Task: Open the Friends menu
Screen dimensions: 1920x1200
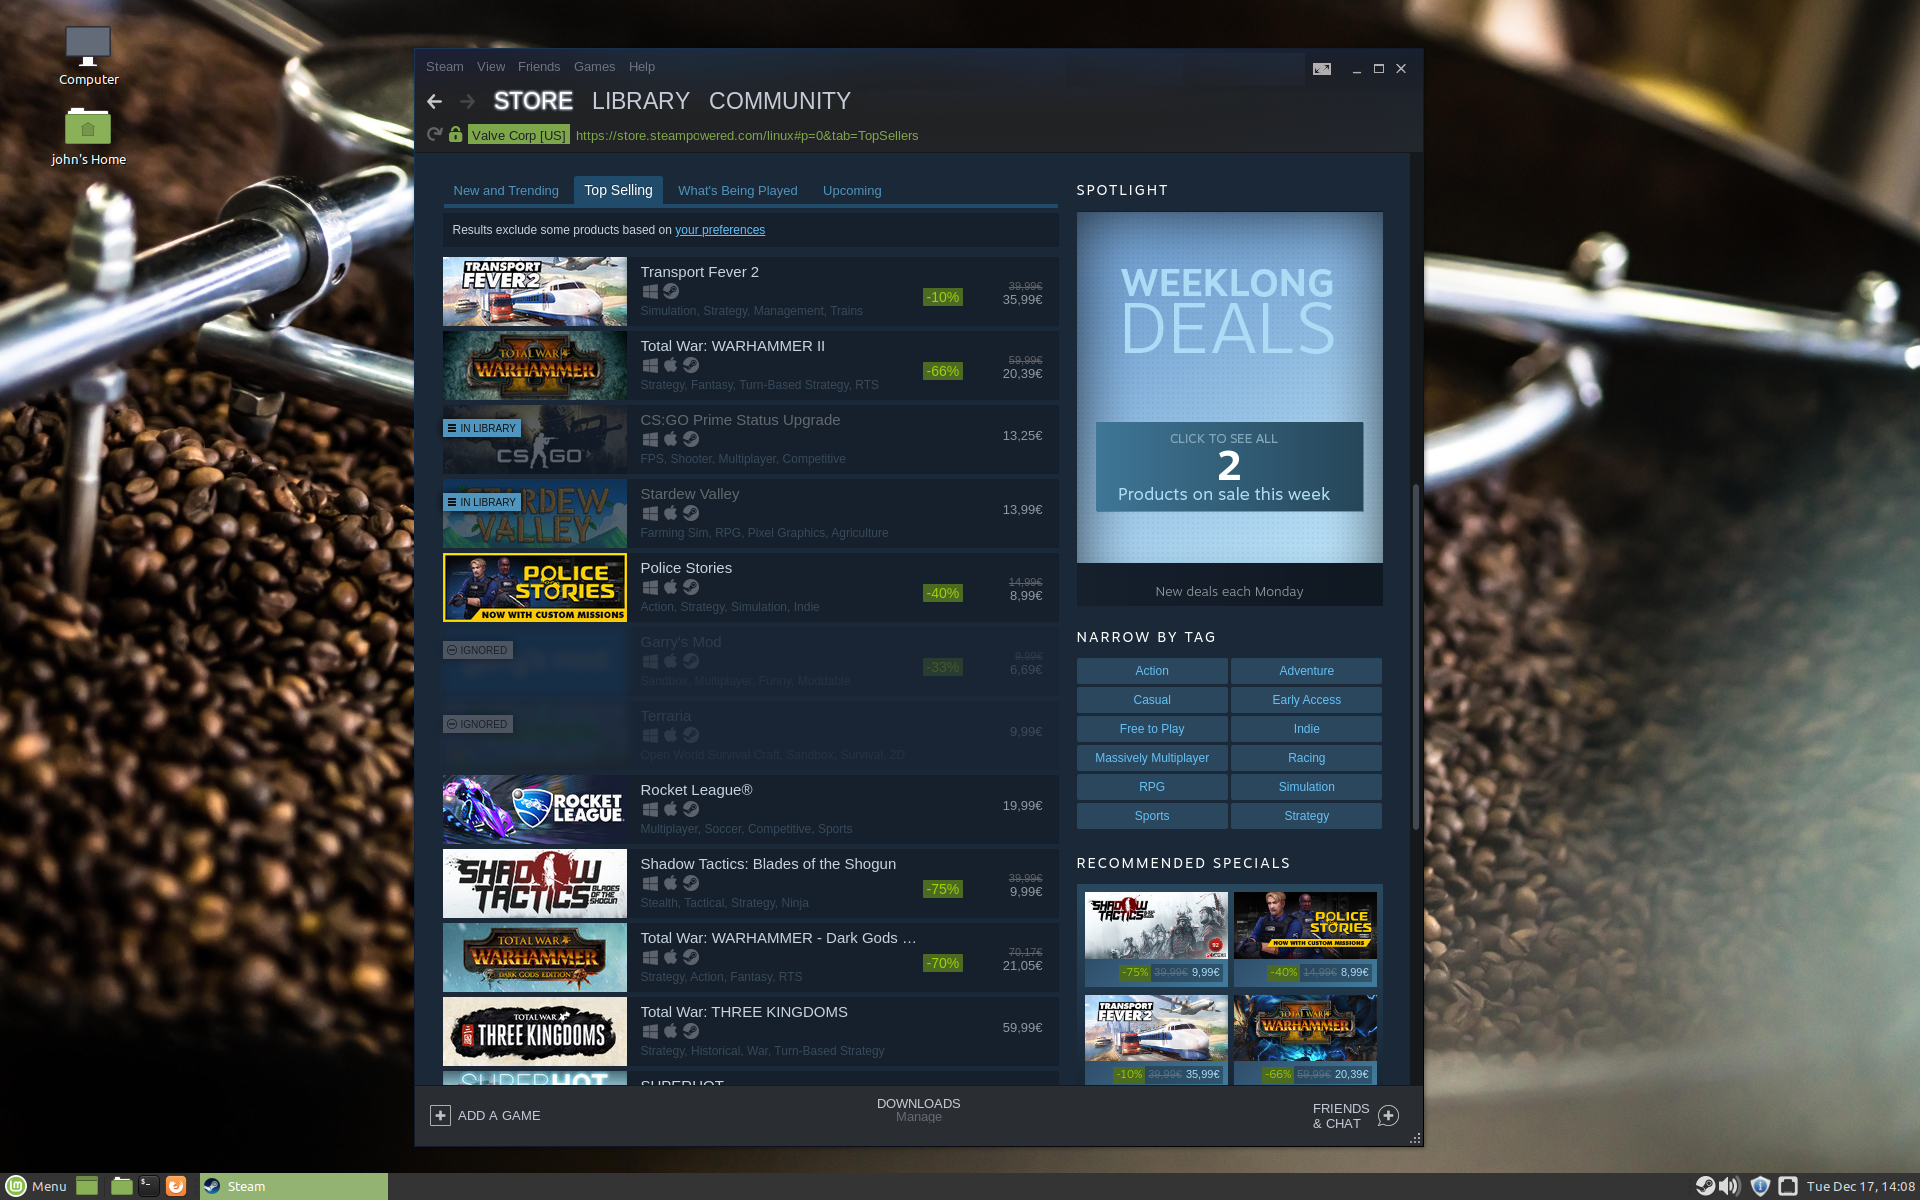Action: coord(539,67)
